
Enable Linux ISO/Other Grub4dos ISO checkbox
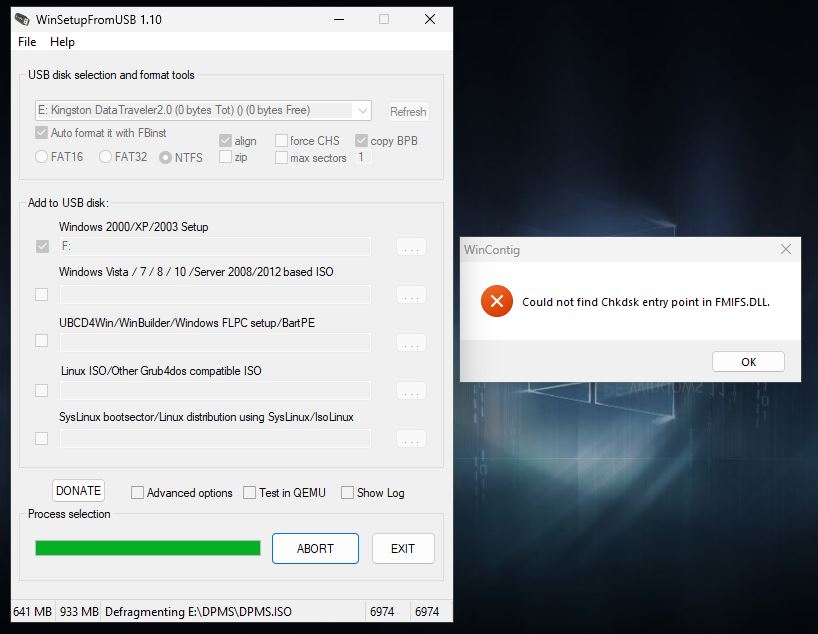click(x=41, y=390)
